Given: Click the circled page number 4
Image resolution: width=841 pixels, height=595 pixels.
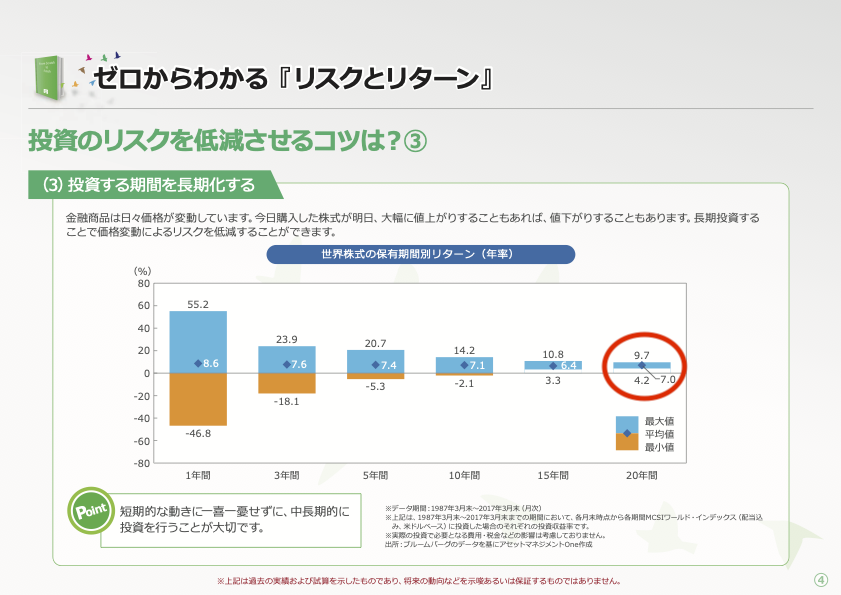Looking at the screenshot, I should [x=821, y=580].
